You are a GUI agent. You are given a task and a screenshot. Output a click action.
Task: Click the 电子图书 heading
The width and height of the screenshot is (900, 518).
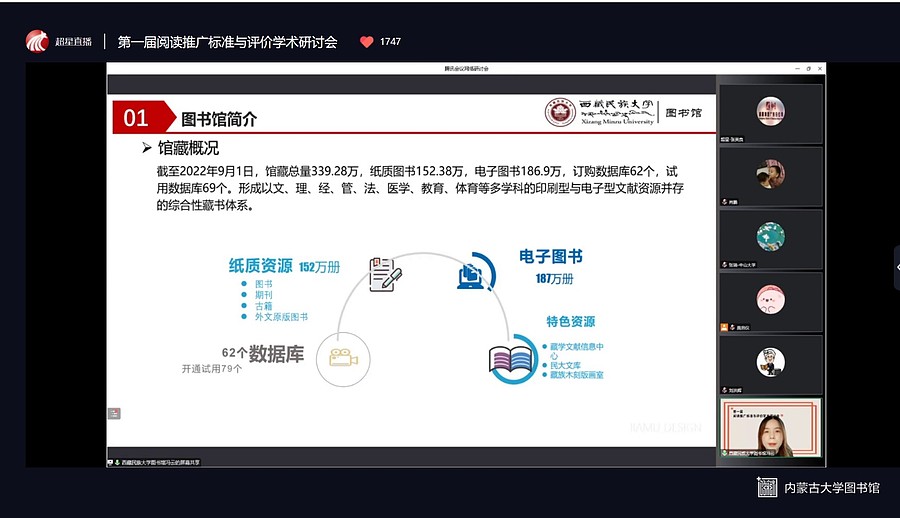tap(551, 257)
